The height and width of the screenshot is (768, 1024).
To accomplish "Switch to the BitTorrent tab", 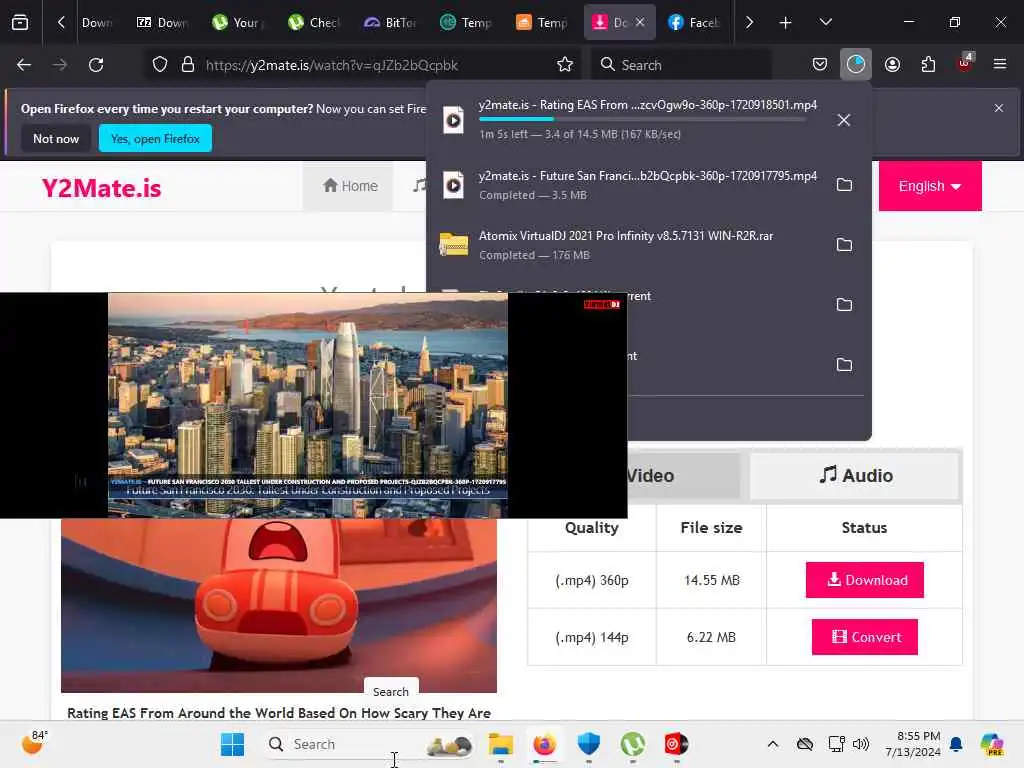I will coord(390,23).
